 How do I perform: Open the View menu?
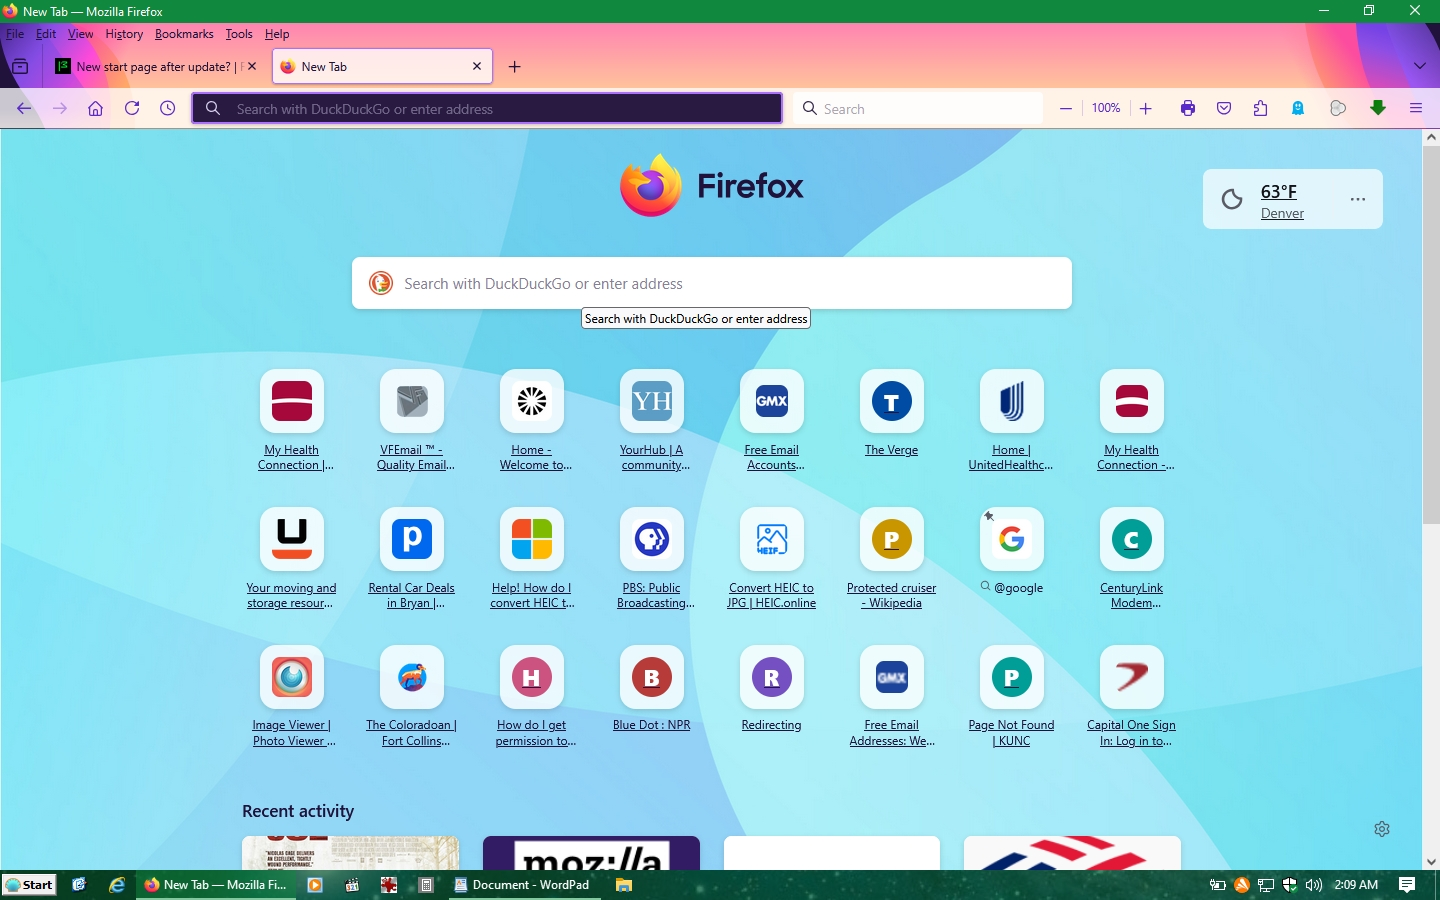click(80, 34)
